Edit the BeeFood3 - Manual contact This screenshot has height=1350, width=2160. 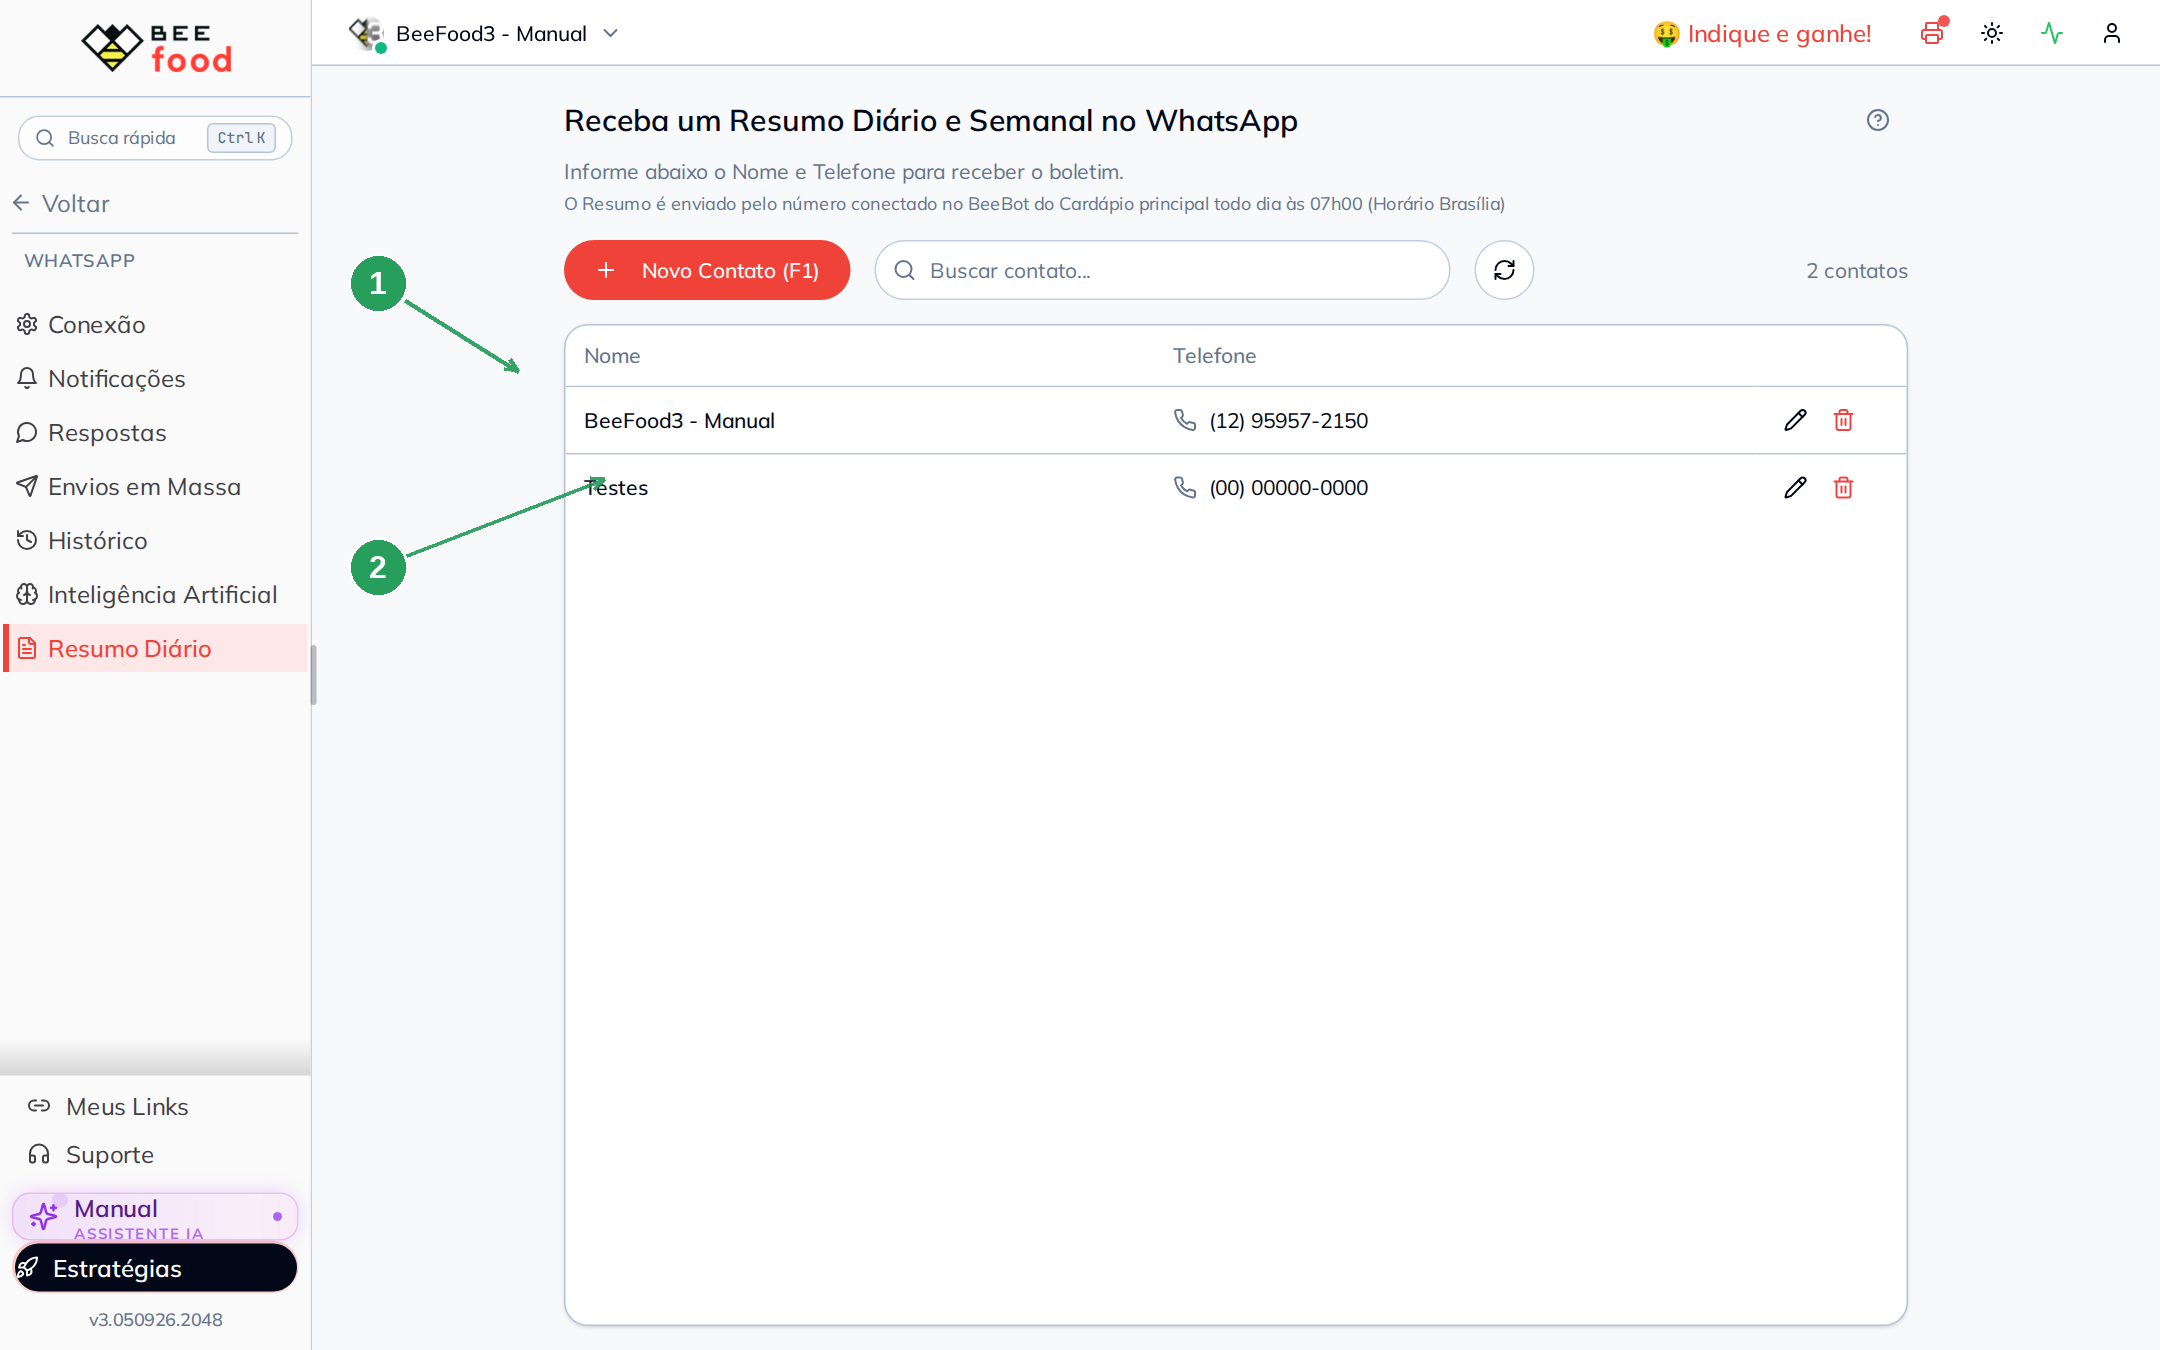pos(1795,420)
